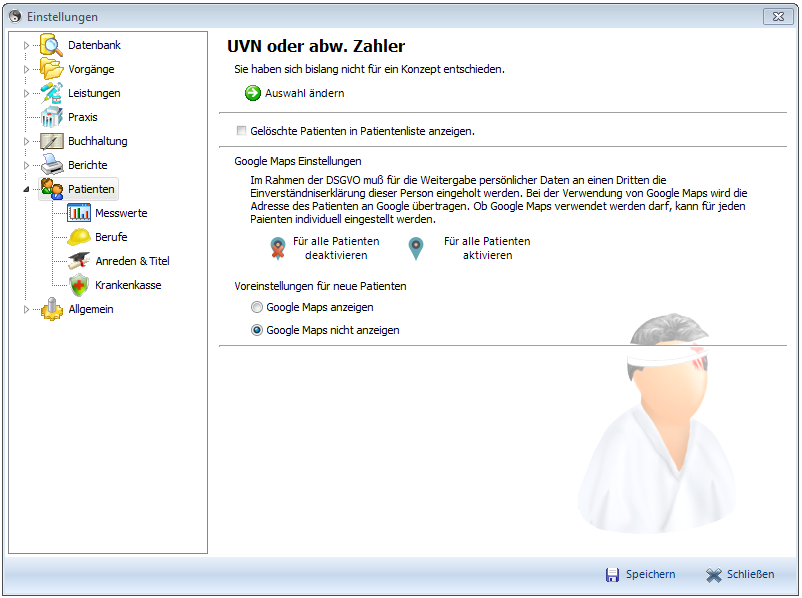This screenshot has width=802, height=598.
Task: Click the green arrow icon beside Auswahl ändern
Action: [x=253, y=93]
